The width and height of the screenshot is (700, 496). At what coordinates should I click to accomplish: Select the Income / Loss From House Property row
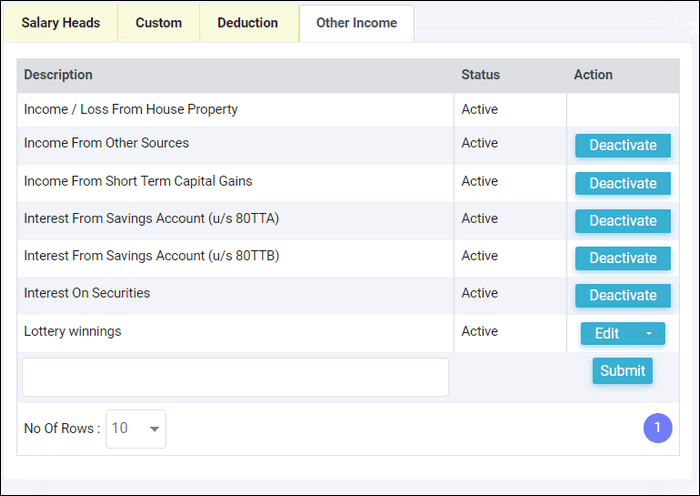point(131,109)
